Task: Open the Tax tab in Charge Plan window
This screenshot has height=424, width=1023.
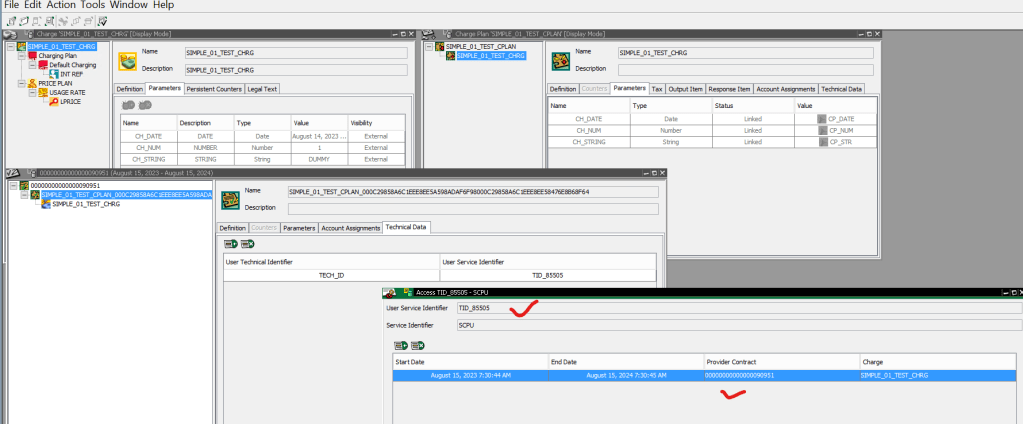Action: pos(657,89)
